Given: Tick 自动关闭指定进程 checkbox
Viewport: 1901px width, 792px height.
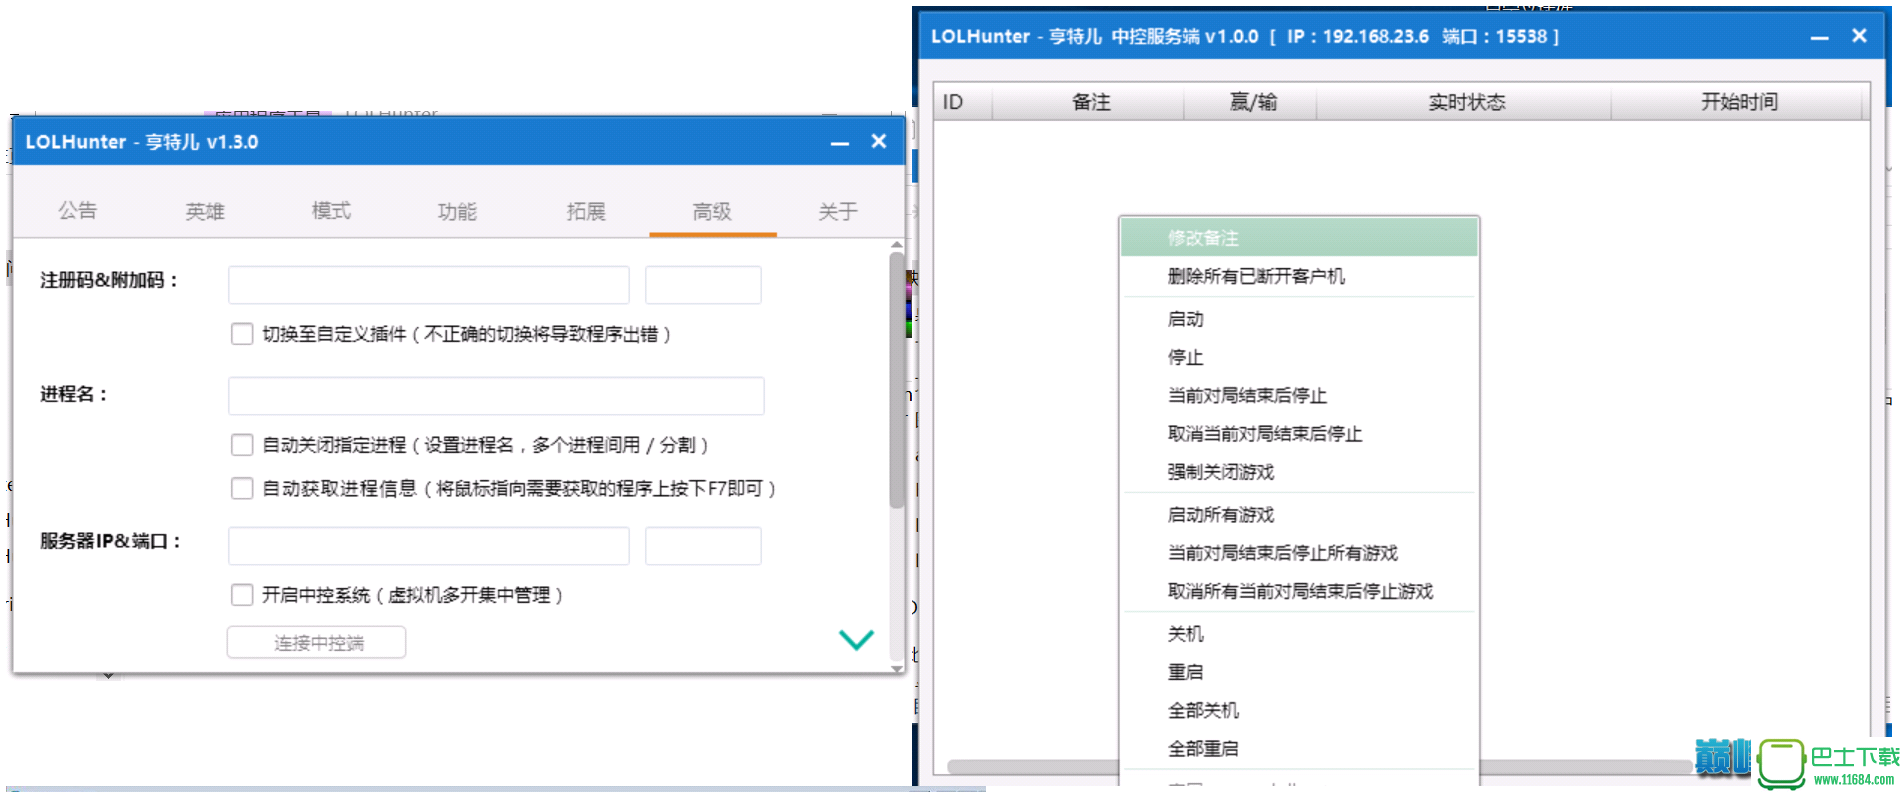Looking at the screenshot, I should coord(242,445).
